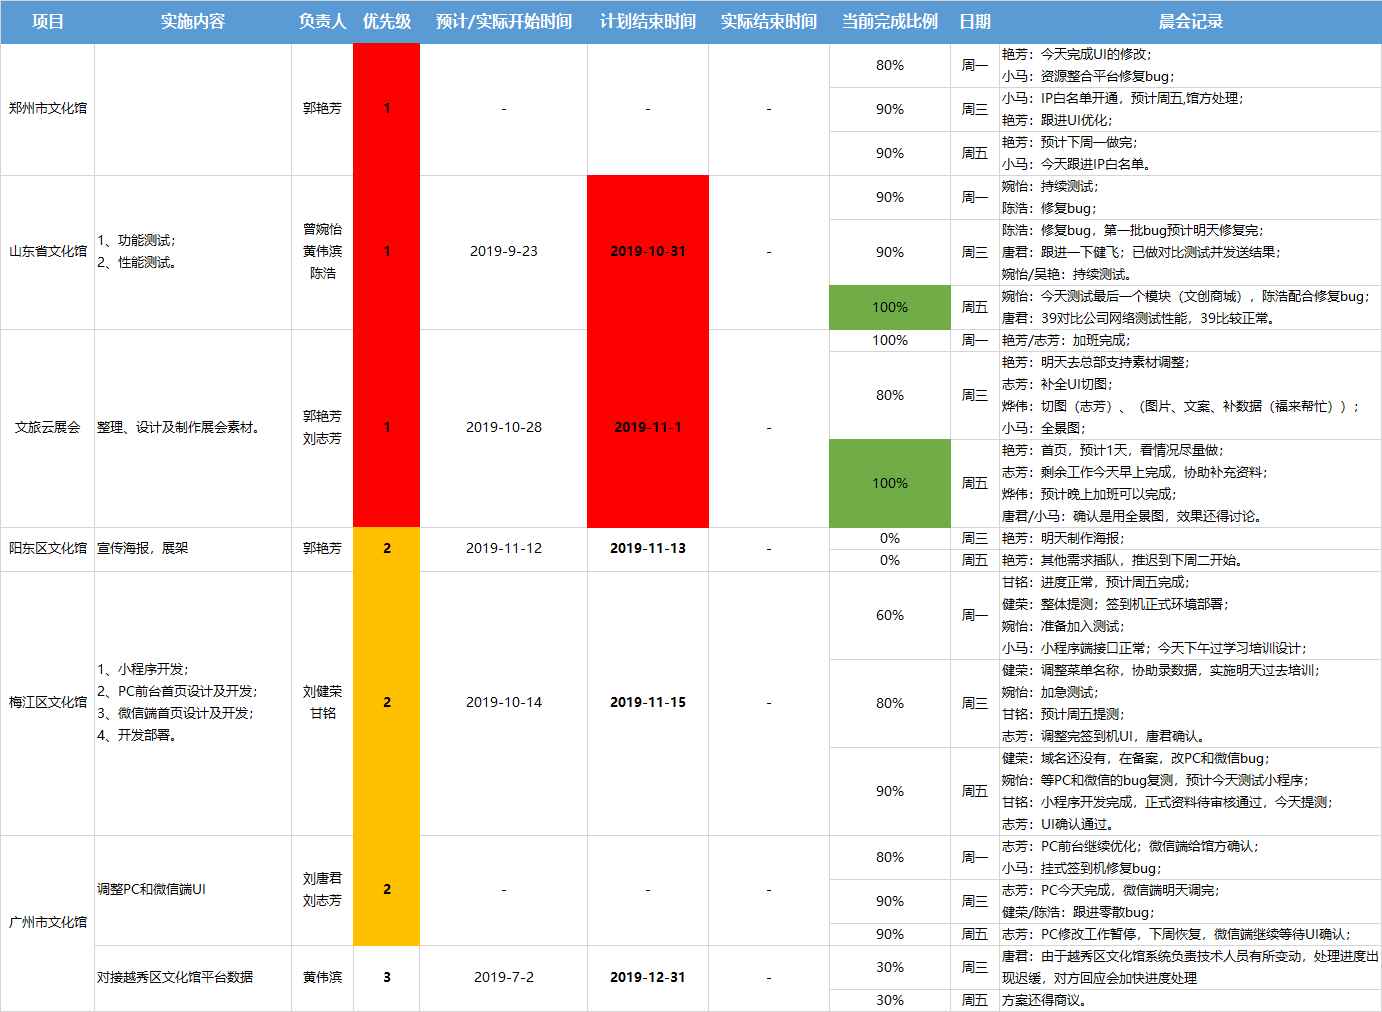Click the red cell 2019-10-31

coord(648,252)
